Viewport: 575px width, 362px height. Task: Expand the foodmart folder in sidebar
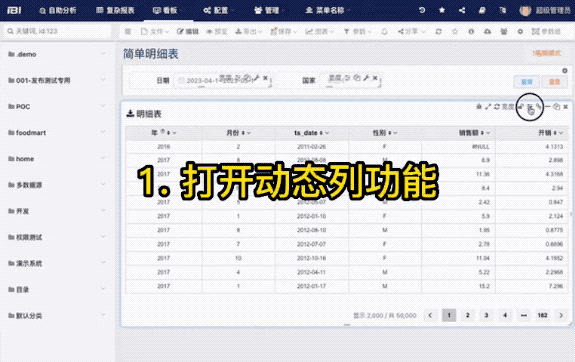[x=57, y=133]
